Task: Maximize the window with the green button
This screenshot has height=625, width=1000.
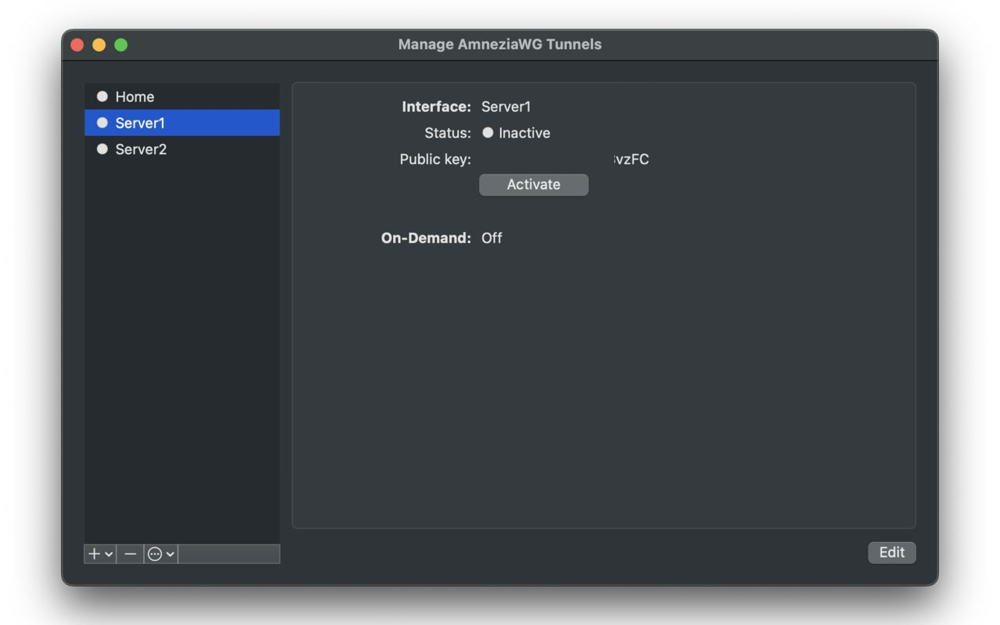Action: tap(121, 45)
